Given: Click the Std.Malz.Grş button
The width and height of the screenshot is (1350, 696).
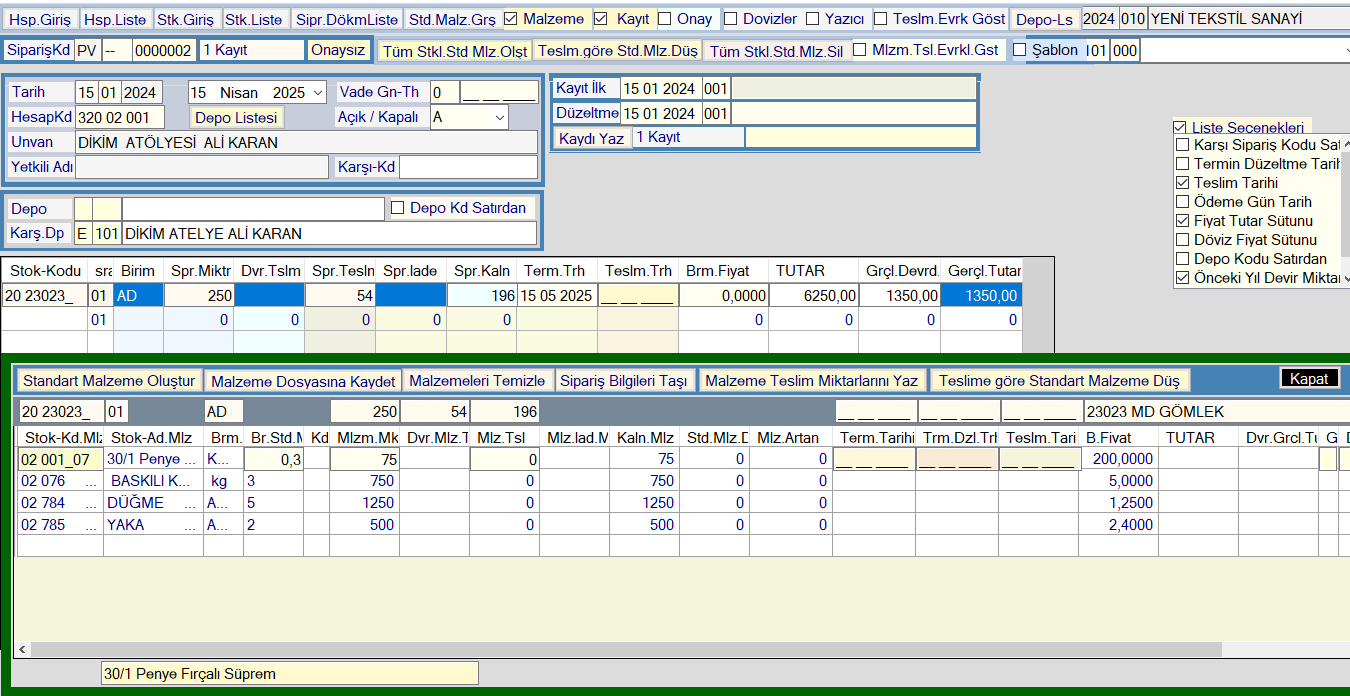Looking at the screenshot, I should (x=452, y=19).
